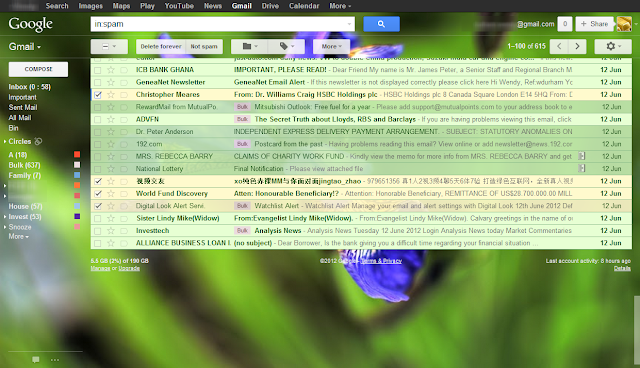
Task: Uncheck the Digital Look Alert email checkbox
Action: tap(98, 206)
